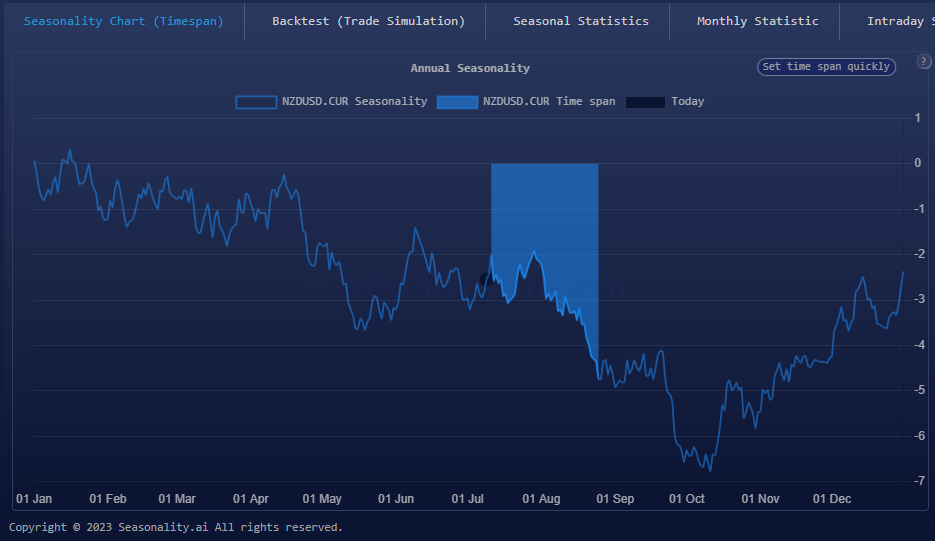
Task: Click the 01 Jul x-axis label
Action: tap(468, 499)
